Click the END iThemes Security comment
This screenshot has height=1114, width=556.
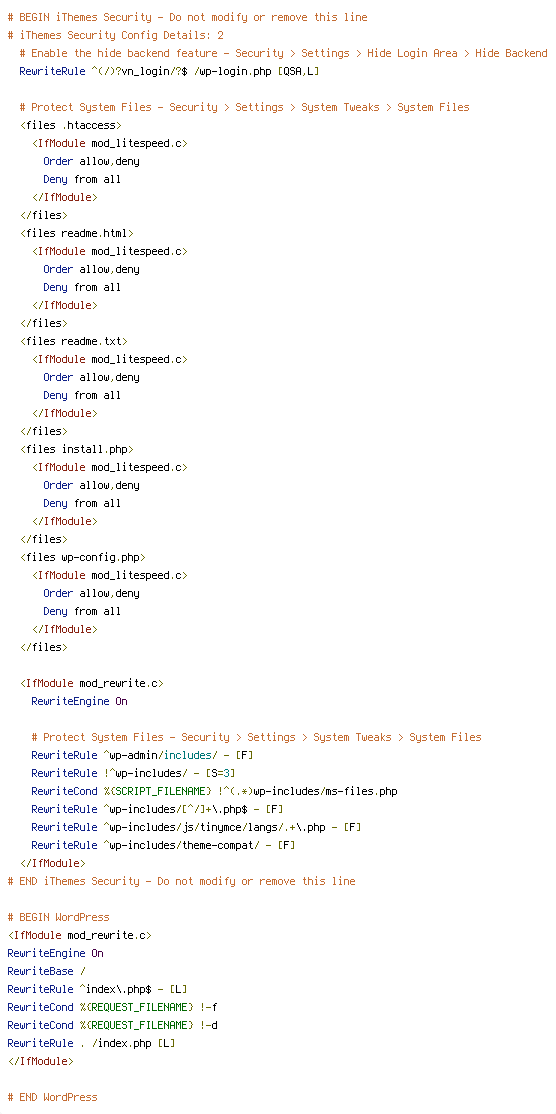[181, 881]
